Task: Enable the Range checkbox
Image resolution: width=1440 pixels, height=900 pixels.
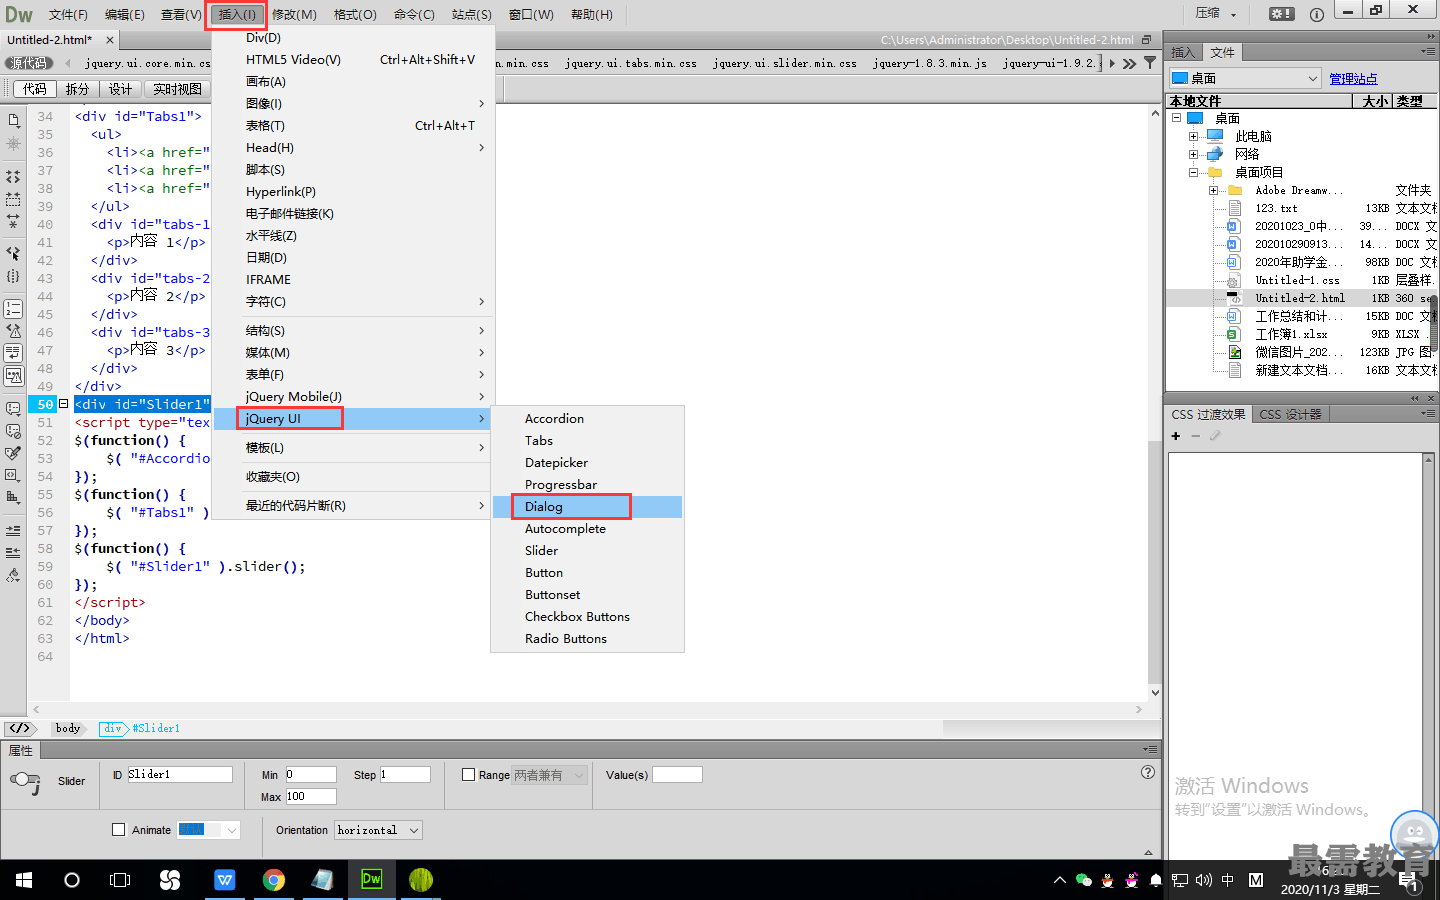Action: pos(468,775)
